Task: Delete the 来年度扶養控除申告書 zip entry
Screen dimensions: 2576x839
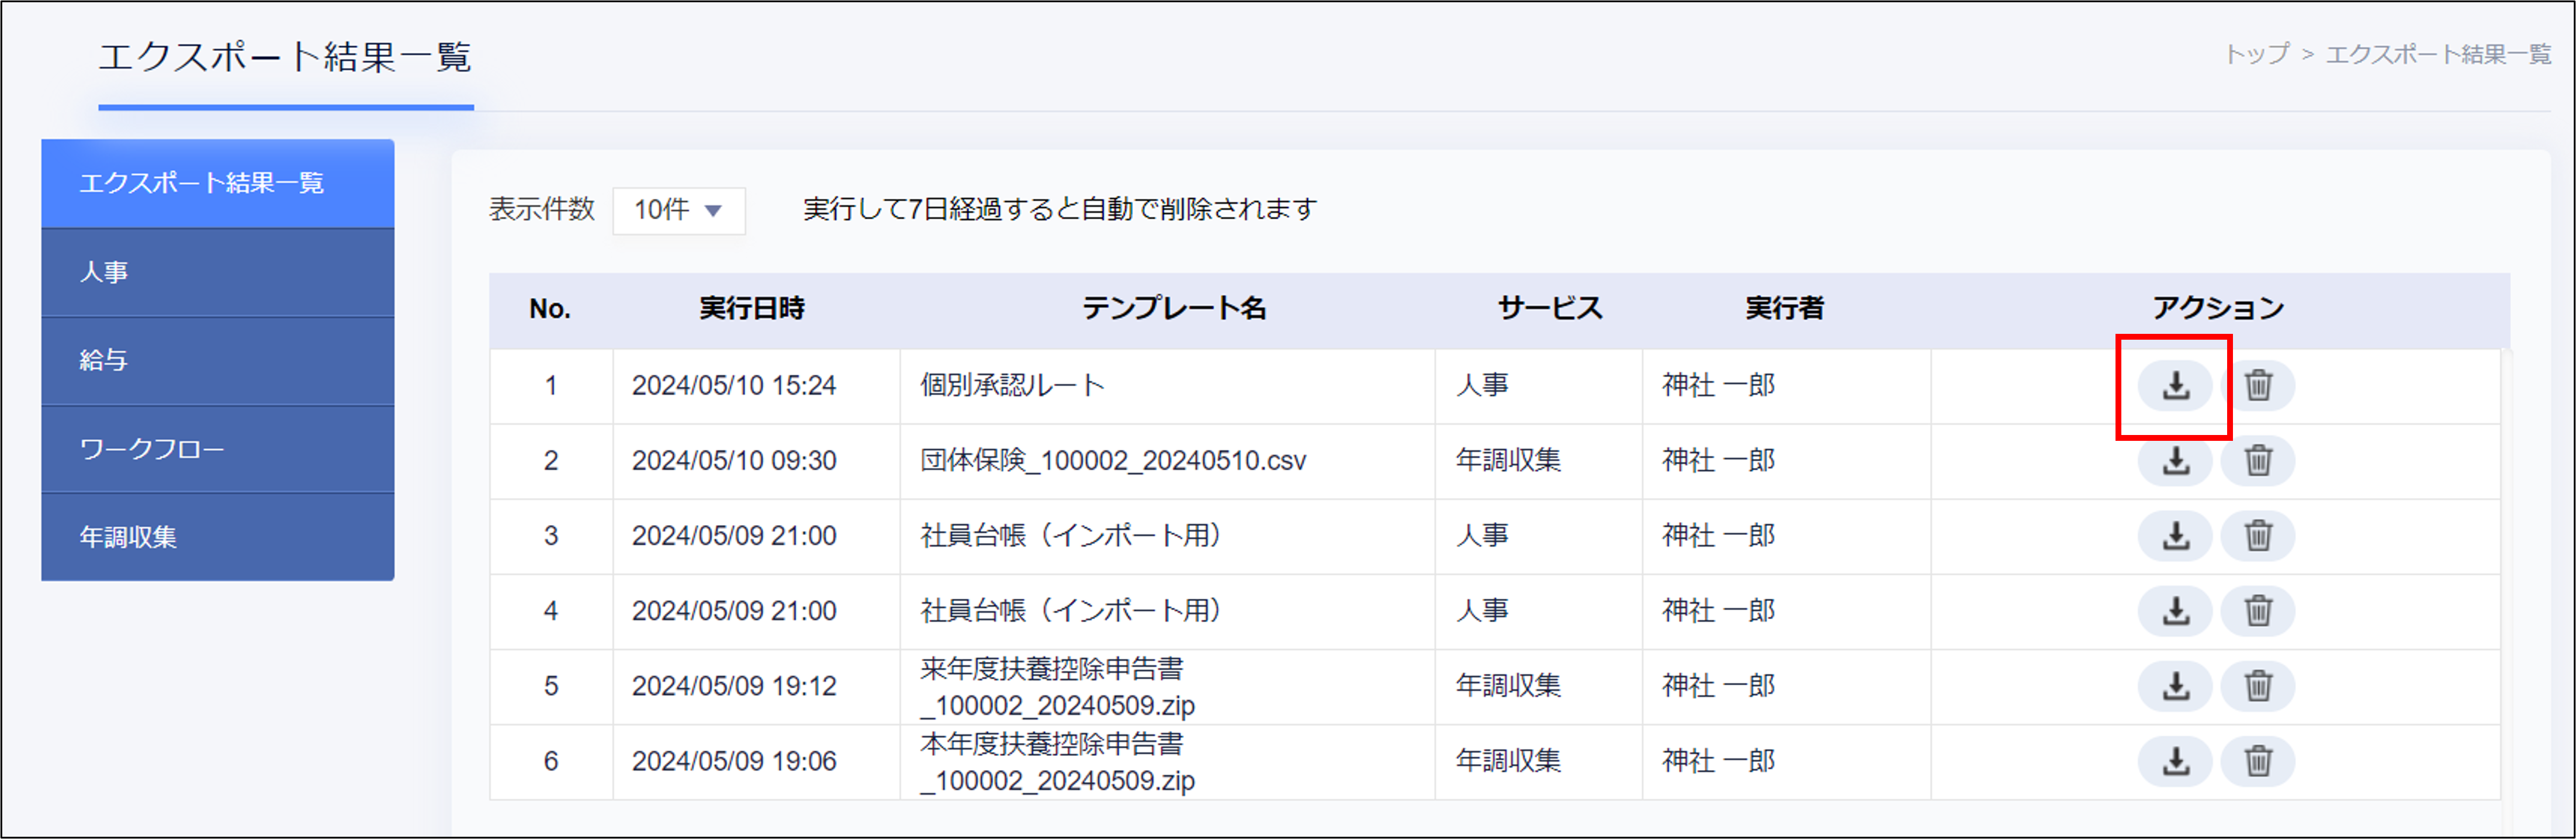Action: click(x=2257, y=686)
